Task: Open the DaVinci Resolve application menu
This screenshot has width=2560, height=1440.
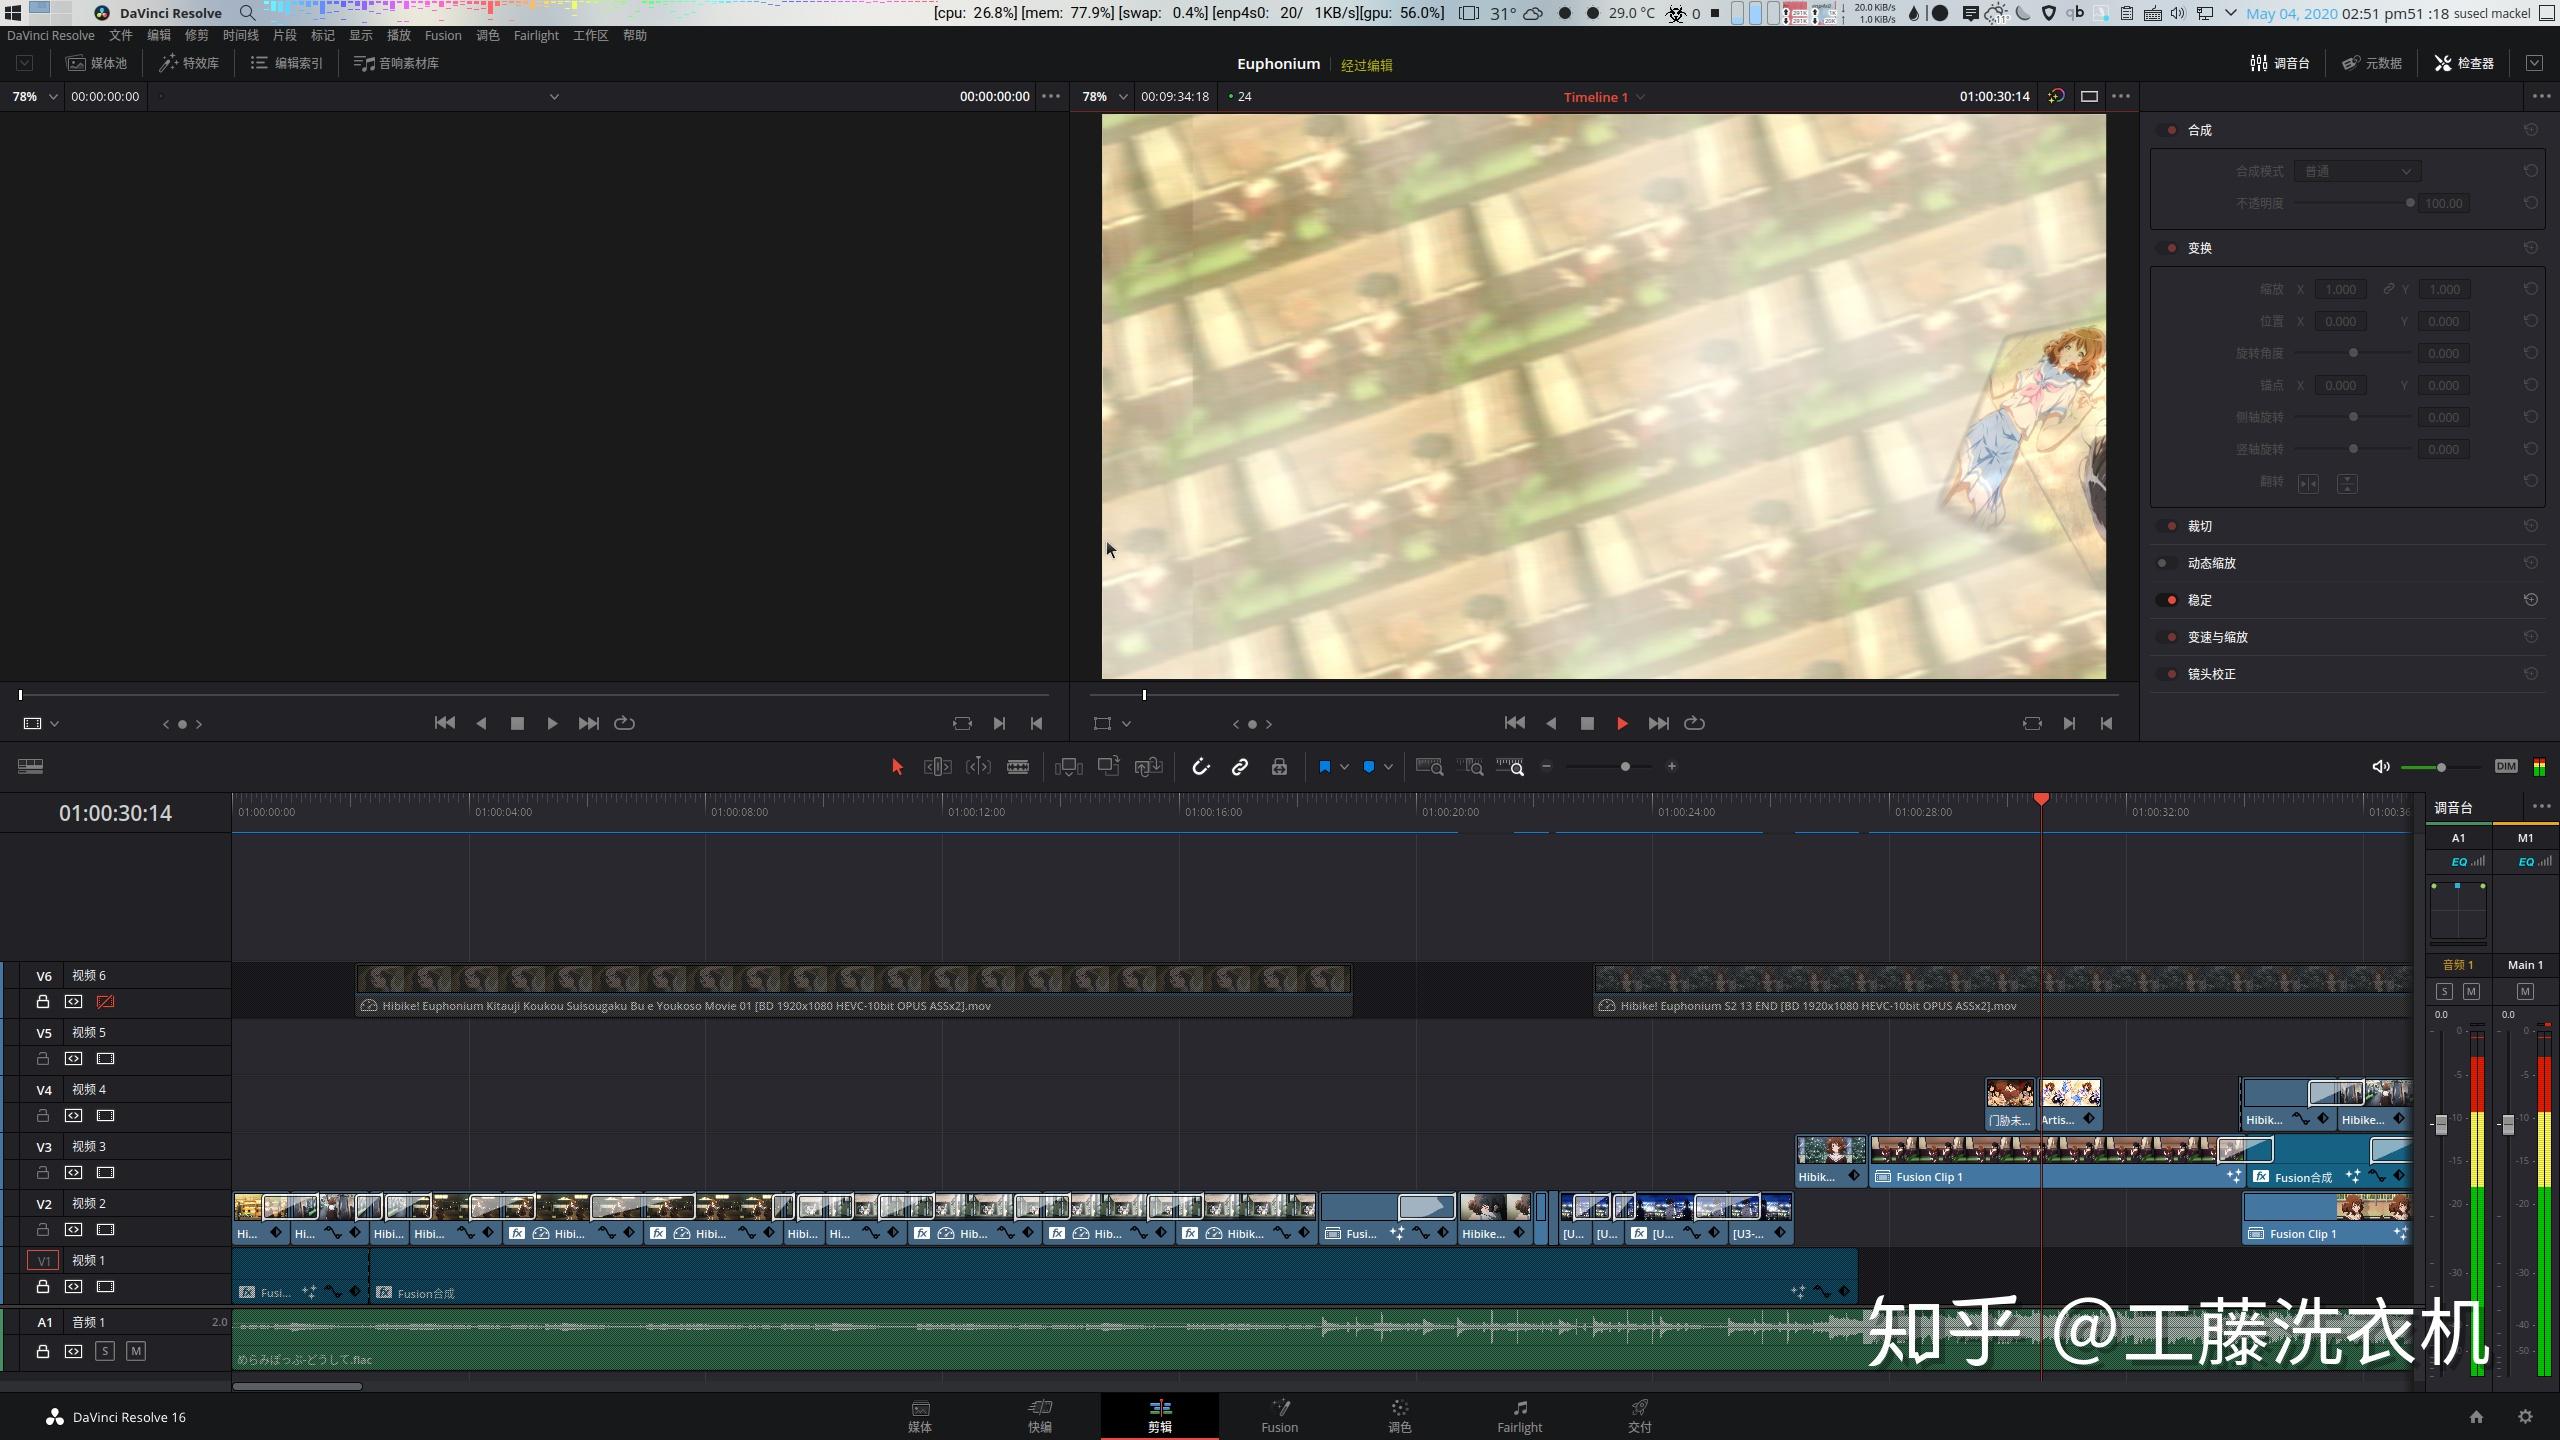Action: click(x=51, y=35)
